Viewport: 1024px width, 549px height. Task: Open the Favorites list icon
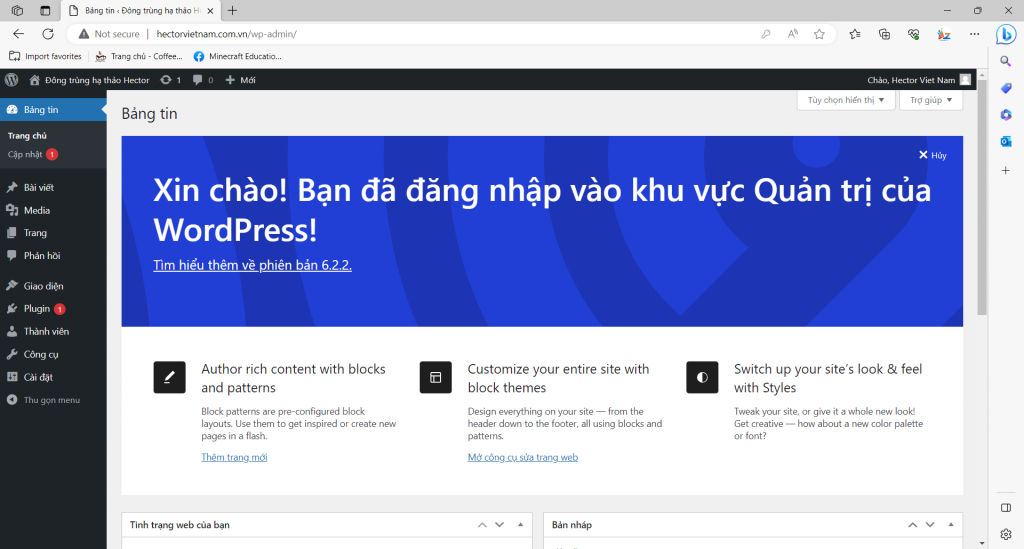[x=854, y=34]
